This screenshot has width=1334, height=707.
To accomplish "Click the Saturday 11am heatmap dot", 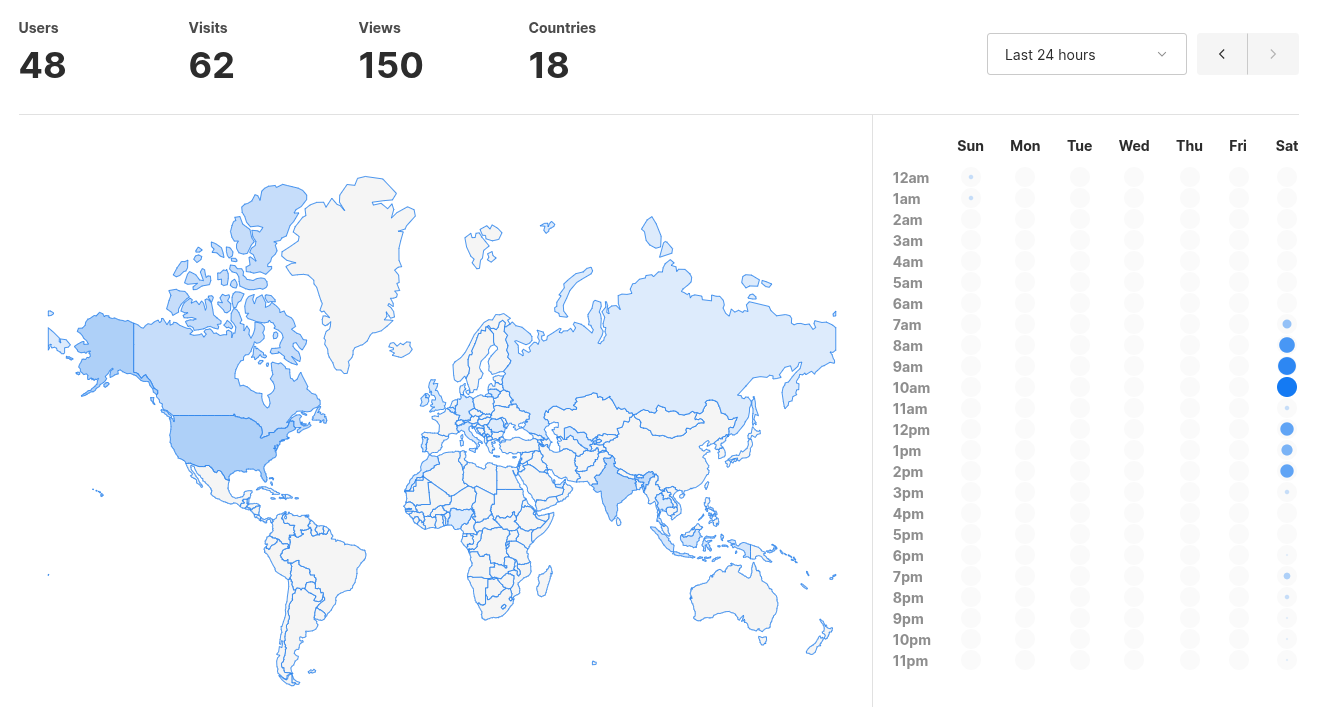I will click(x=1287, y=408).
